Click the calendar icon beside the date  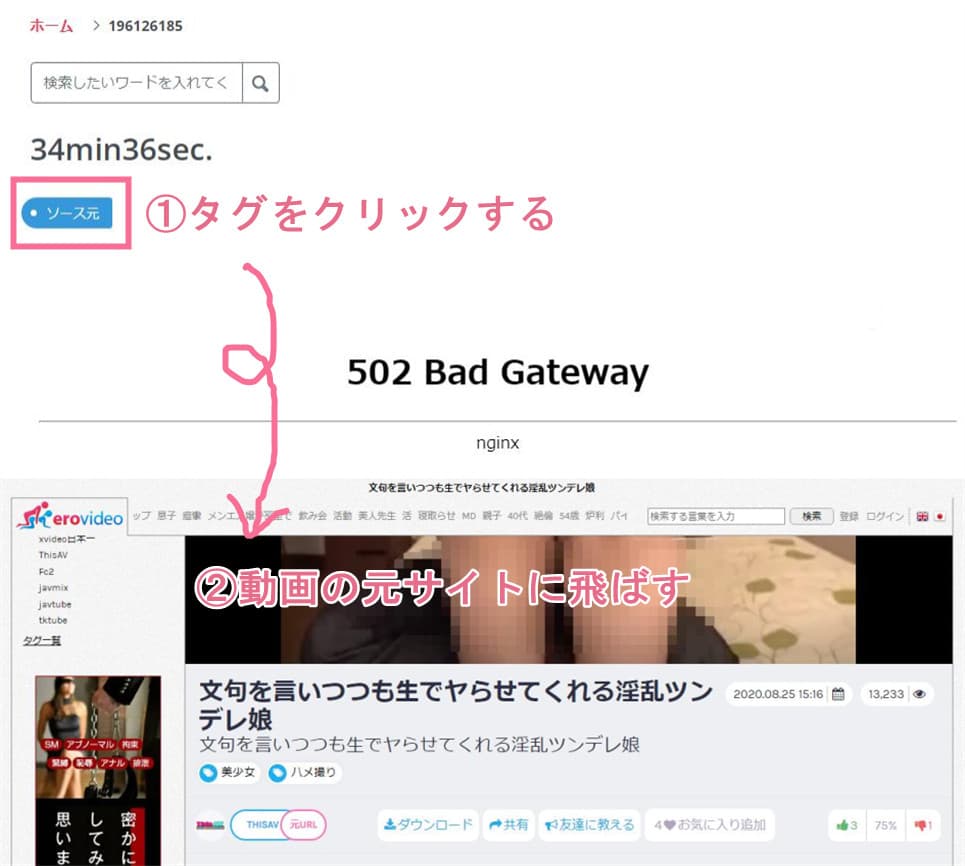point(838,694)
